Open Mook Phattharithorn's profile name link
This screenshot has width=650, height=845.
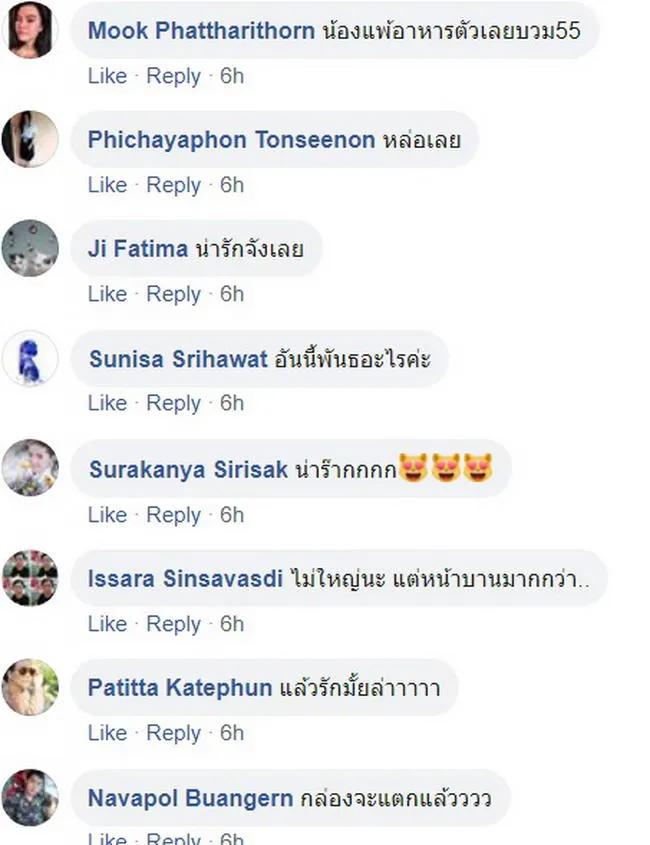pyautogui.click(x=201, y=30)
